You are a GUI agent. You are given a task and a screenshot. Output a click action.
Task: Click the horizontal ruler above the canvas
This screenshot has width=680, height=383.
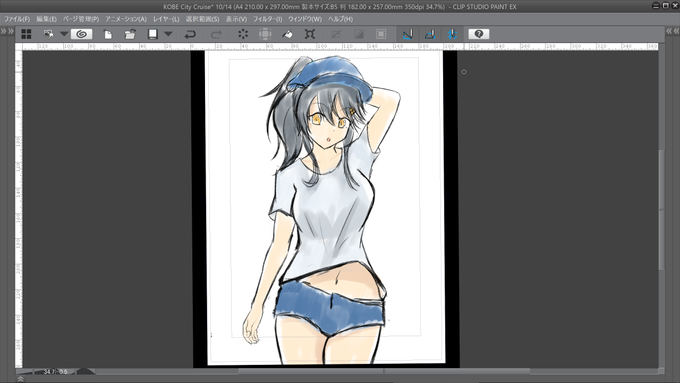340,46
